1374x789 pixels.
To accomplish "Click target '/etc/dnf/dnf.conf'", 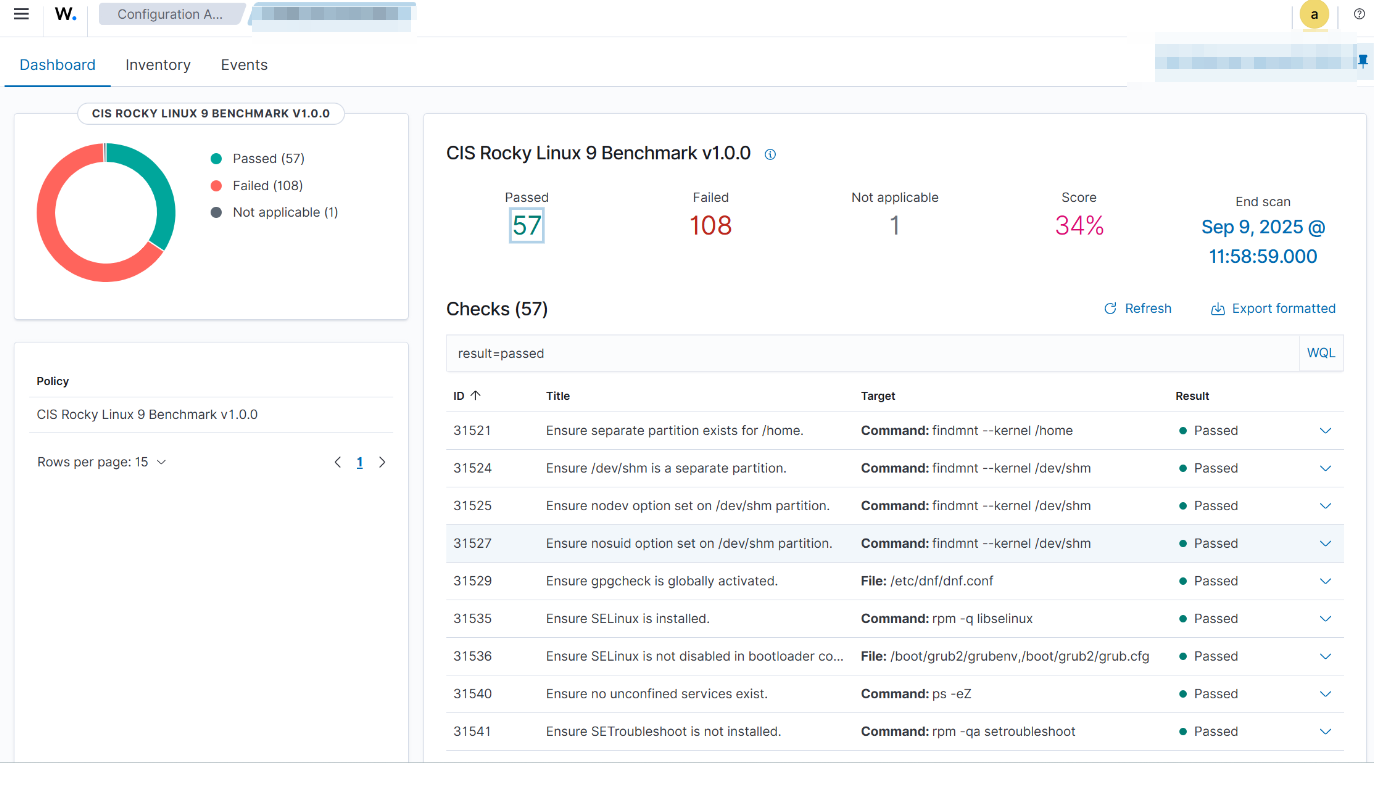I will tap(942, 581).
